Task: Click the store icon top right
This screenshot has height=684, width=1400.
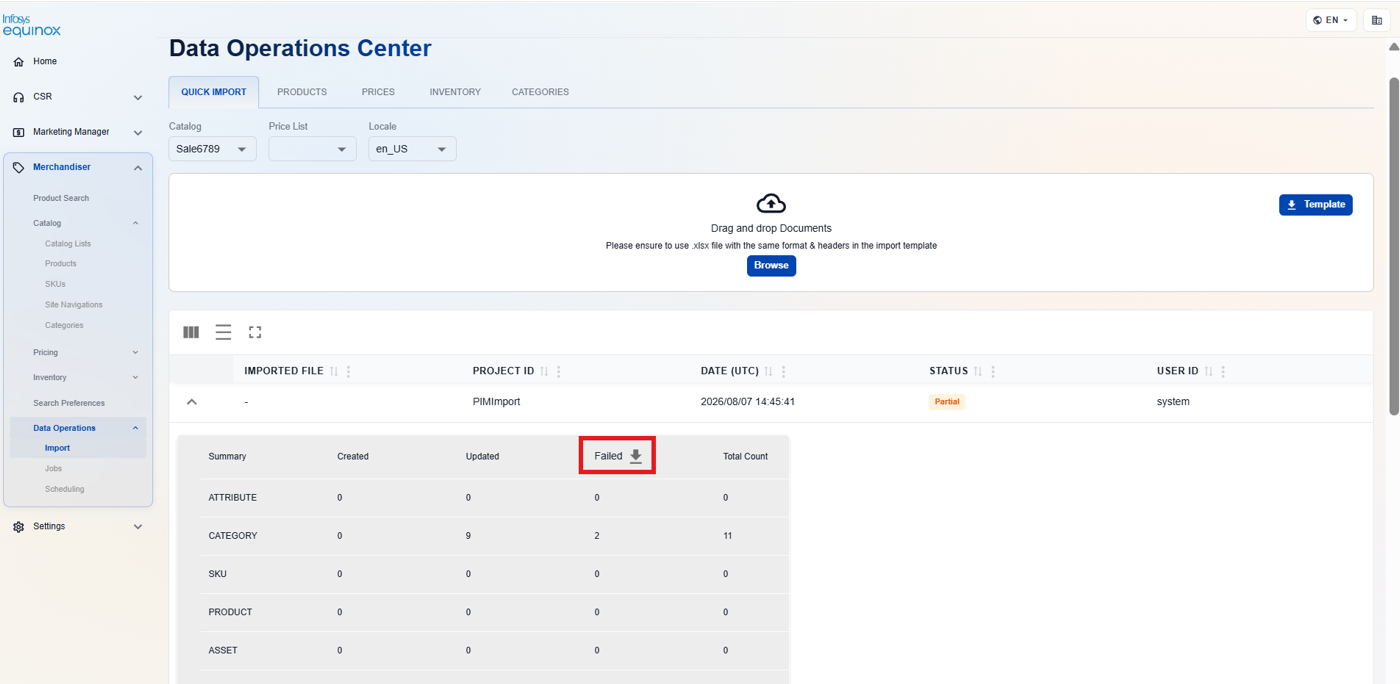Action: tap(1377, 20)
